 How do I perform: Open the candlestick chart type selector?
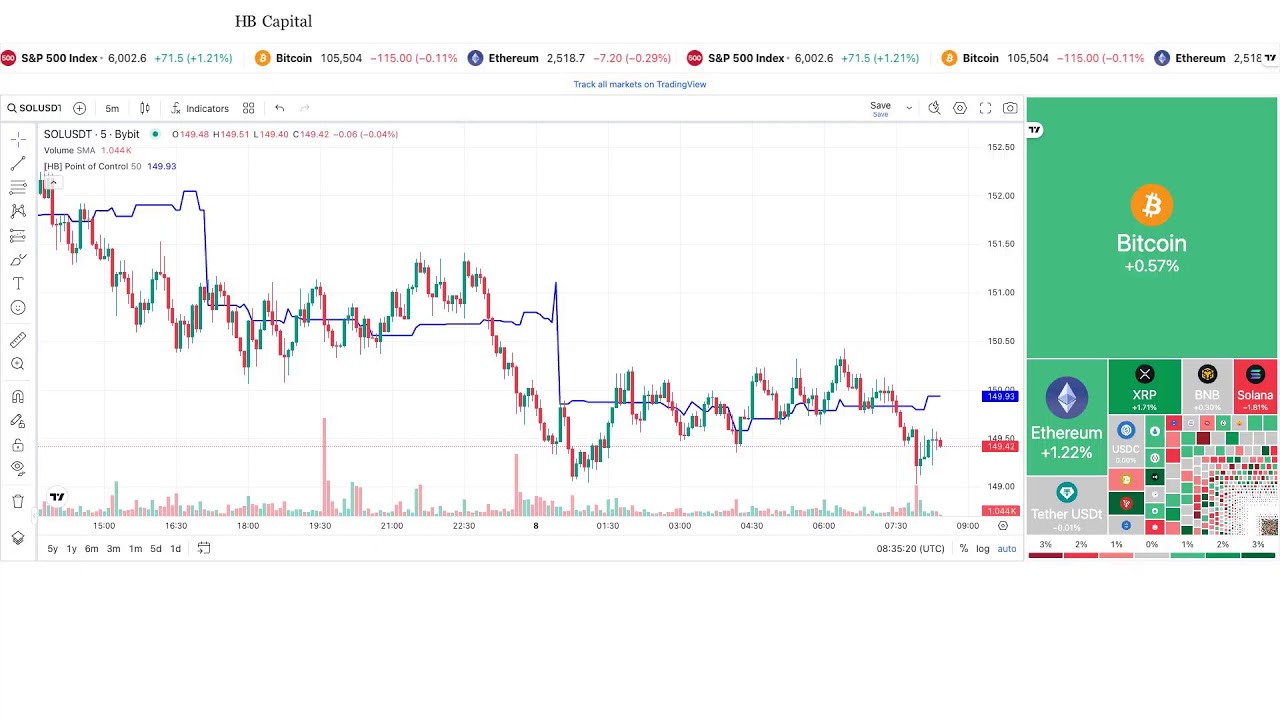click(x=145, y=108)
